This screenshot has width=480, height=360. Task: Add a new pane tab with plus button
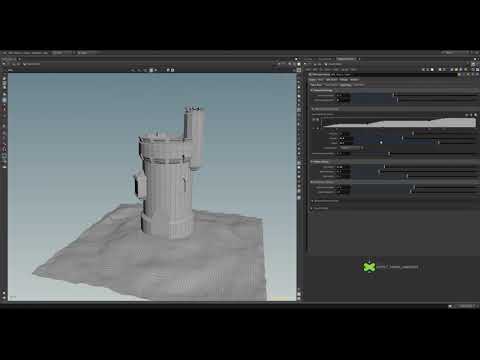[x=359, y=59]
